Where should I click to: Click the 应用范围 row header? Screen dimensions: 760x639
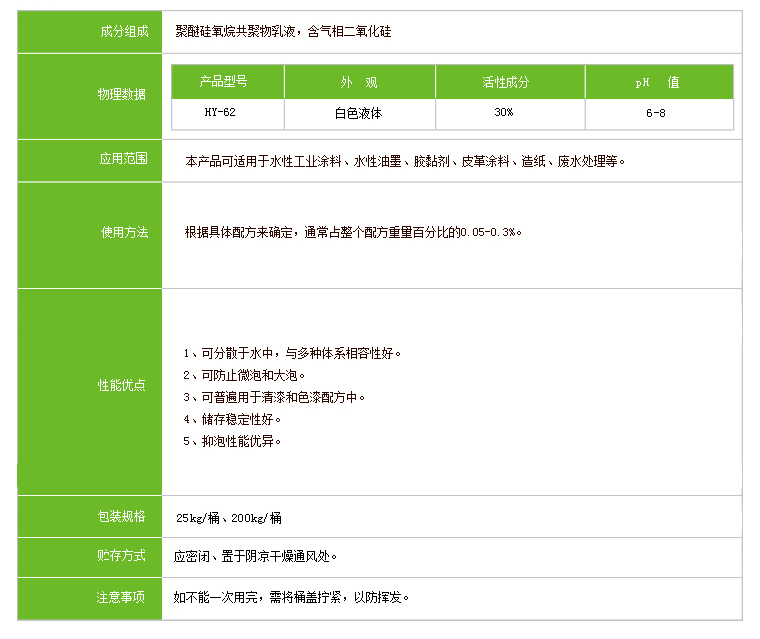(124, 159)
